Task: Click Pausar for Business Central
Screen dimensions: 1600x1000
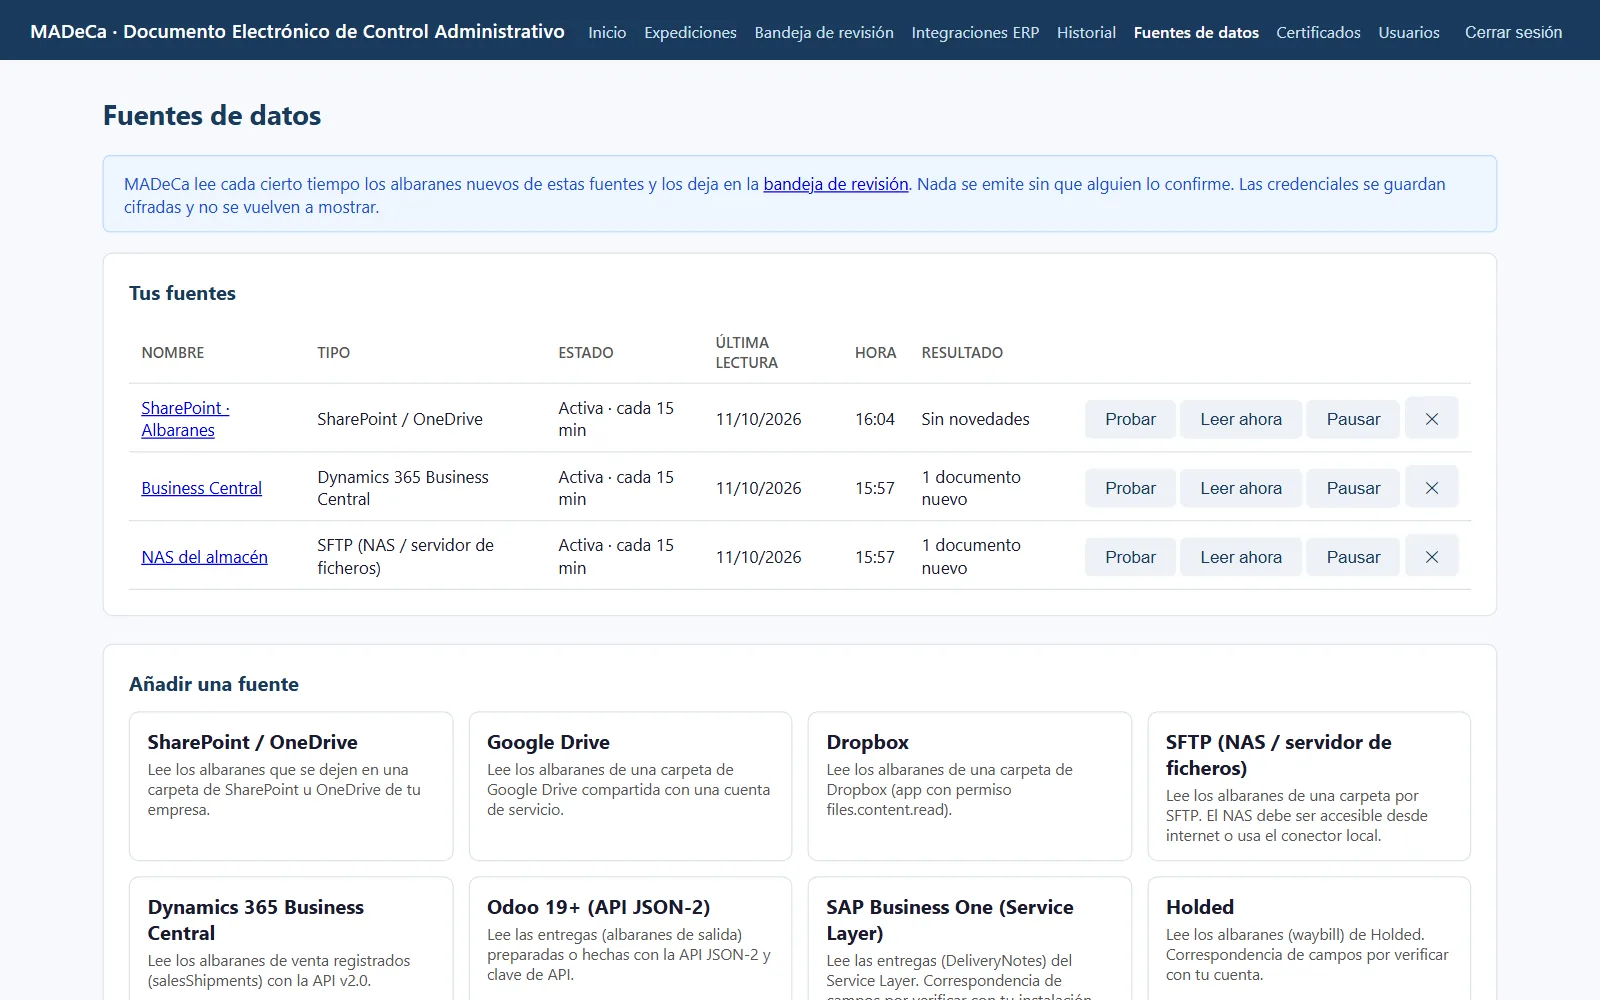Action: 1353,488
